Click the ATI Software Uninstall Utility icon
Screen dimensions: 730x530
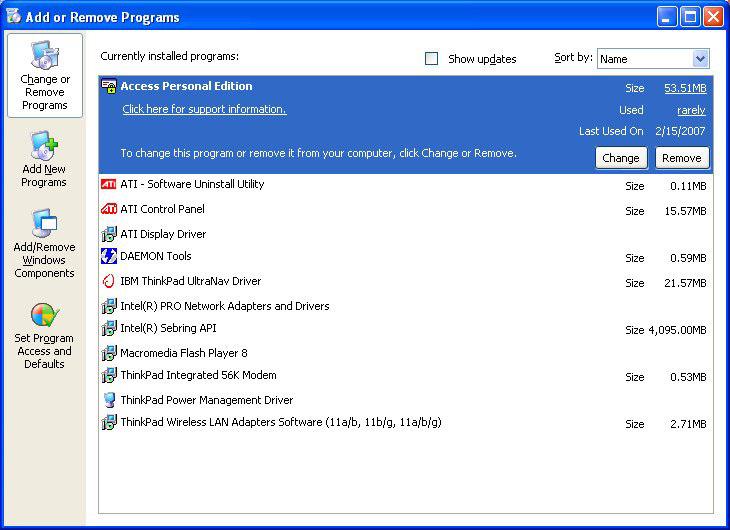tap(108, 184)
